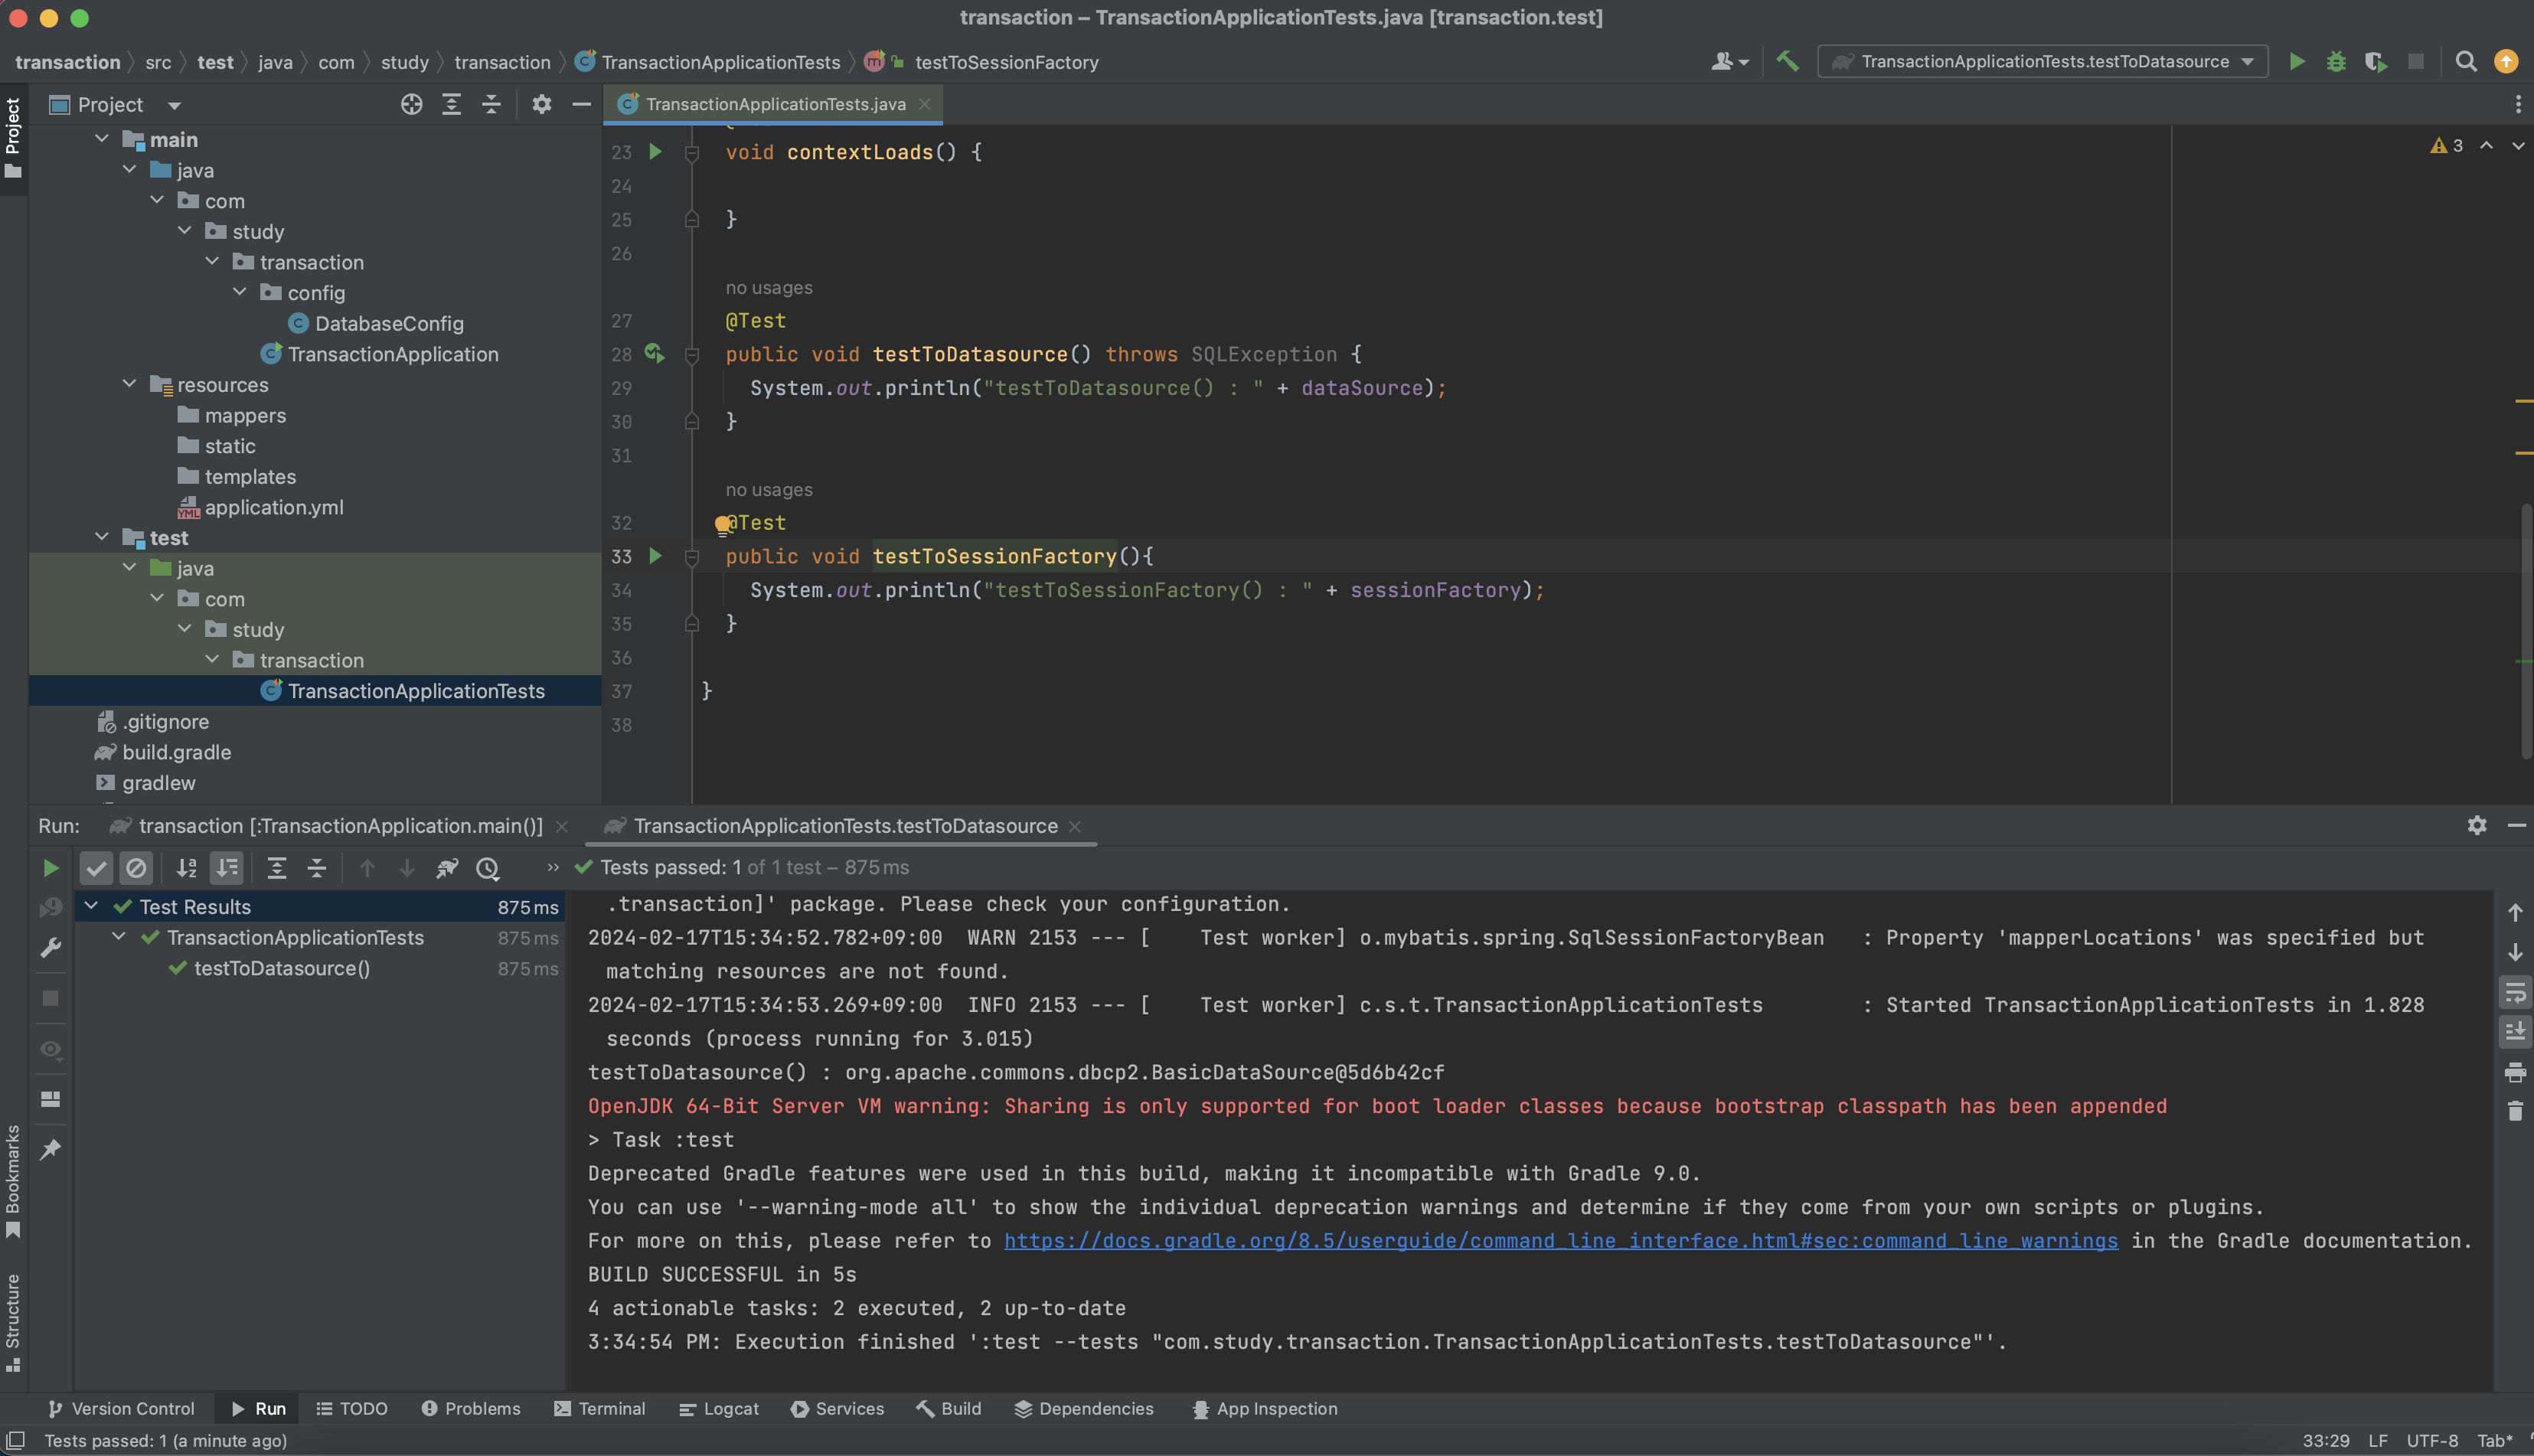The height and width of the screenshot is (1456, 2534).
Task: Rerun testToDatasource from gutter icon on line 28
Action: 654,353
